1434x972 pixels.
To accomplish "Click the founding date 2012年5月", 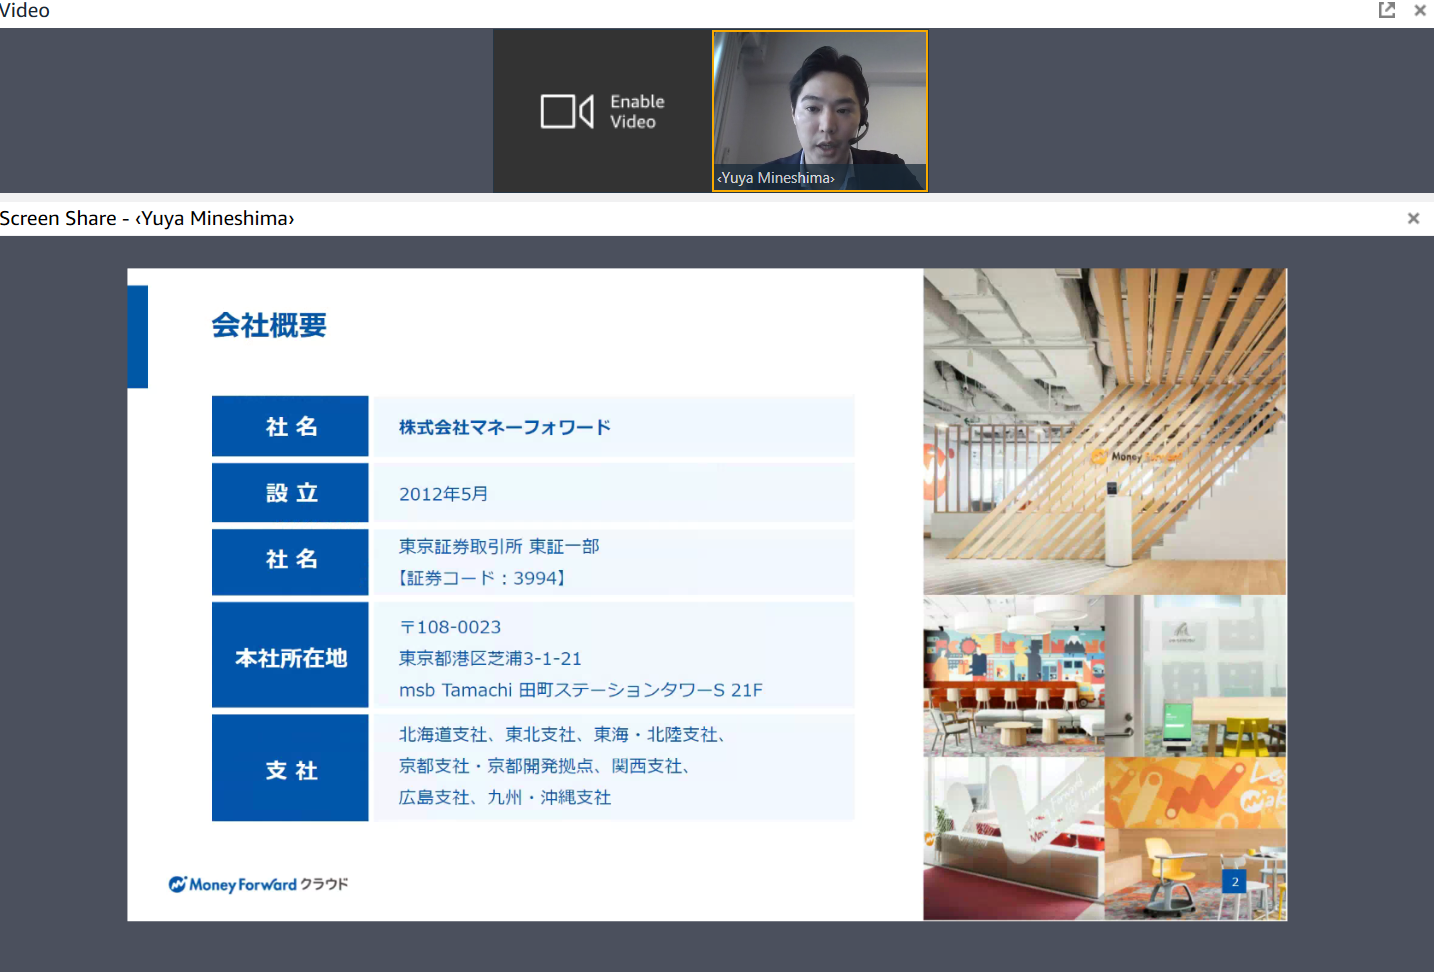I will tap(444, 494).
